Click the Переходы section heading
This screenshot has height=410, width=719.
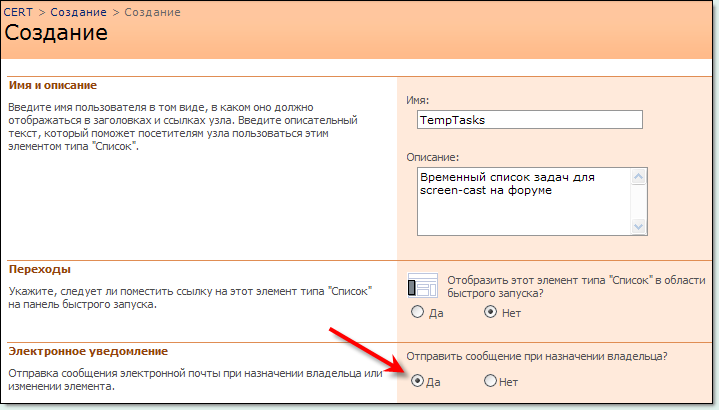point(39,269)
